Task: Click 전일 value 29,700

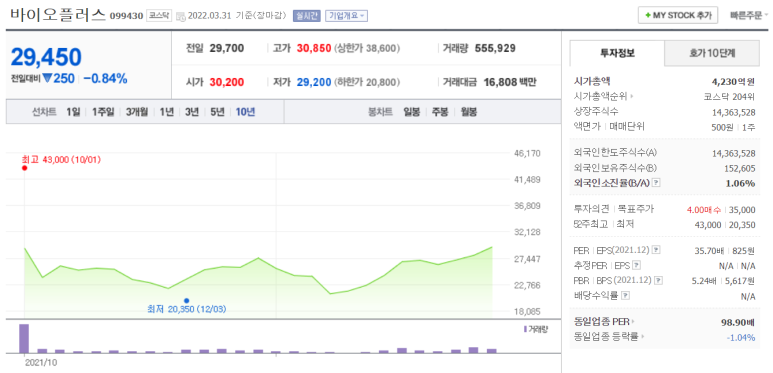Action: click(227, 48)
